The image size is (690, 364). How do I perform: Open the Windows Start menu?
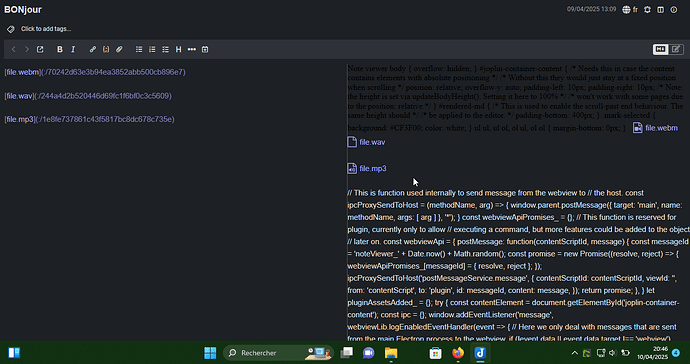click(210, 353)
